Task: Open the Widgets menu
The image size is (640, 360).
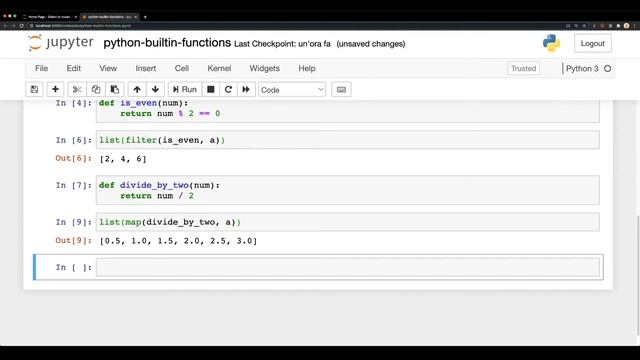Action: 264,68
